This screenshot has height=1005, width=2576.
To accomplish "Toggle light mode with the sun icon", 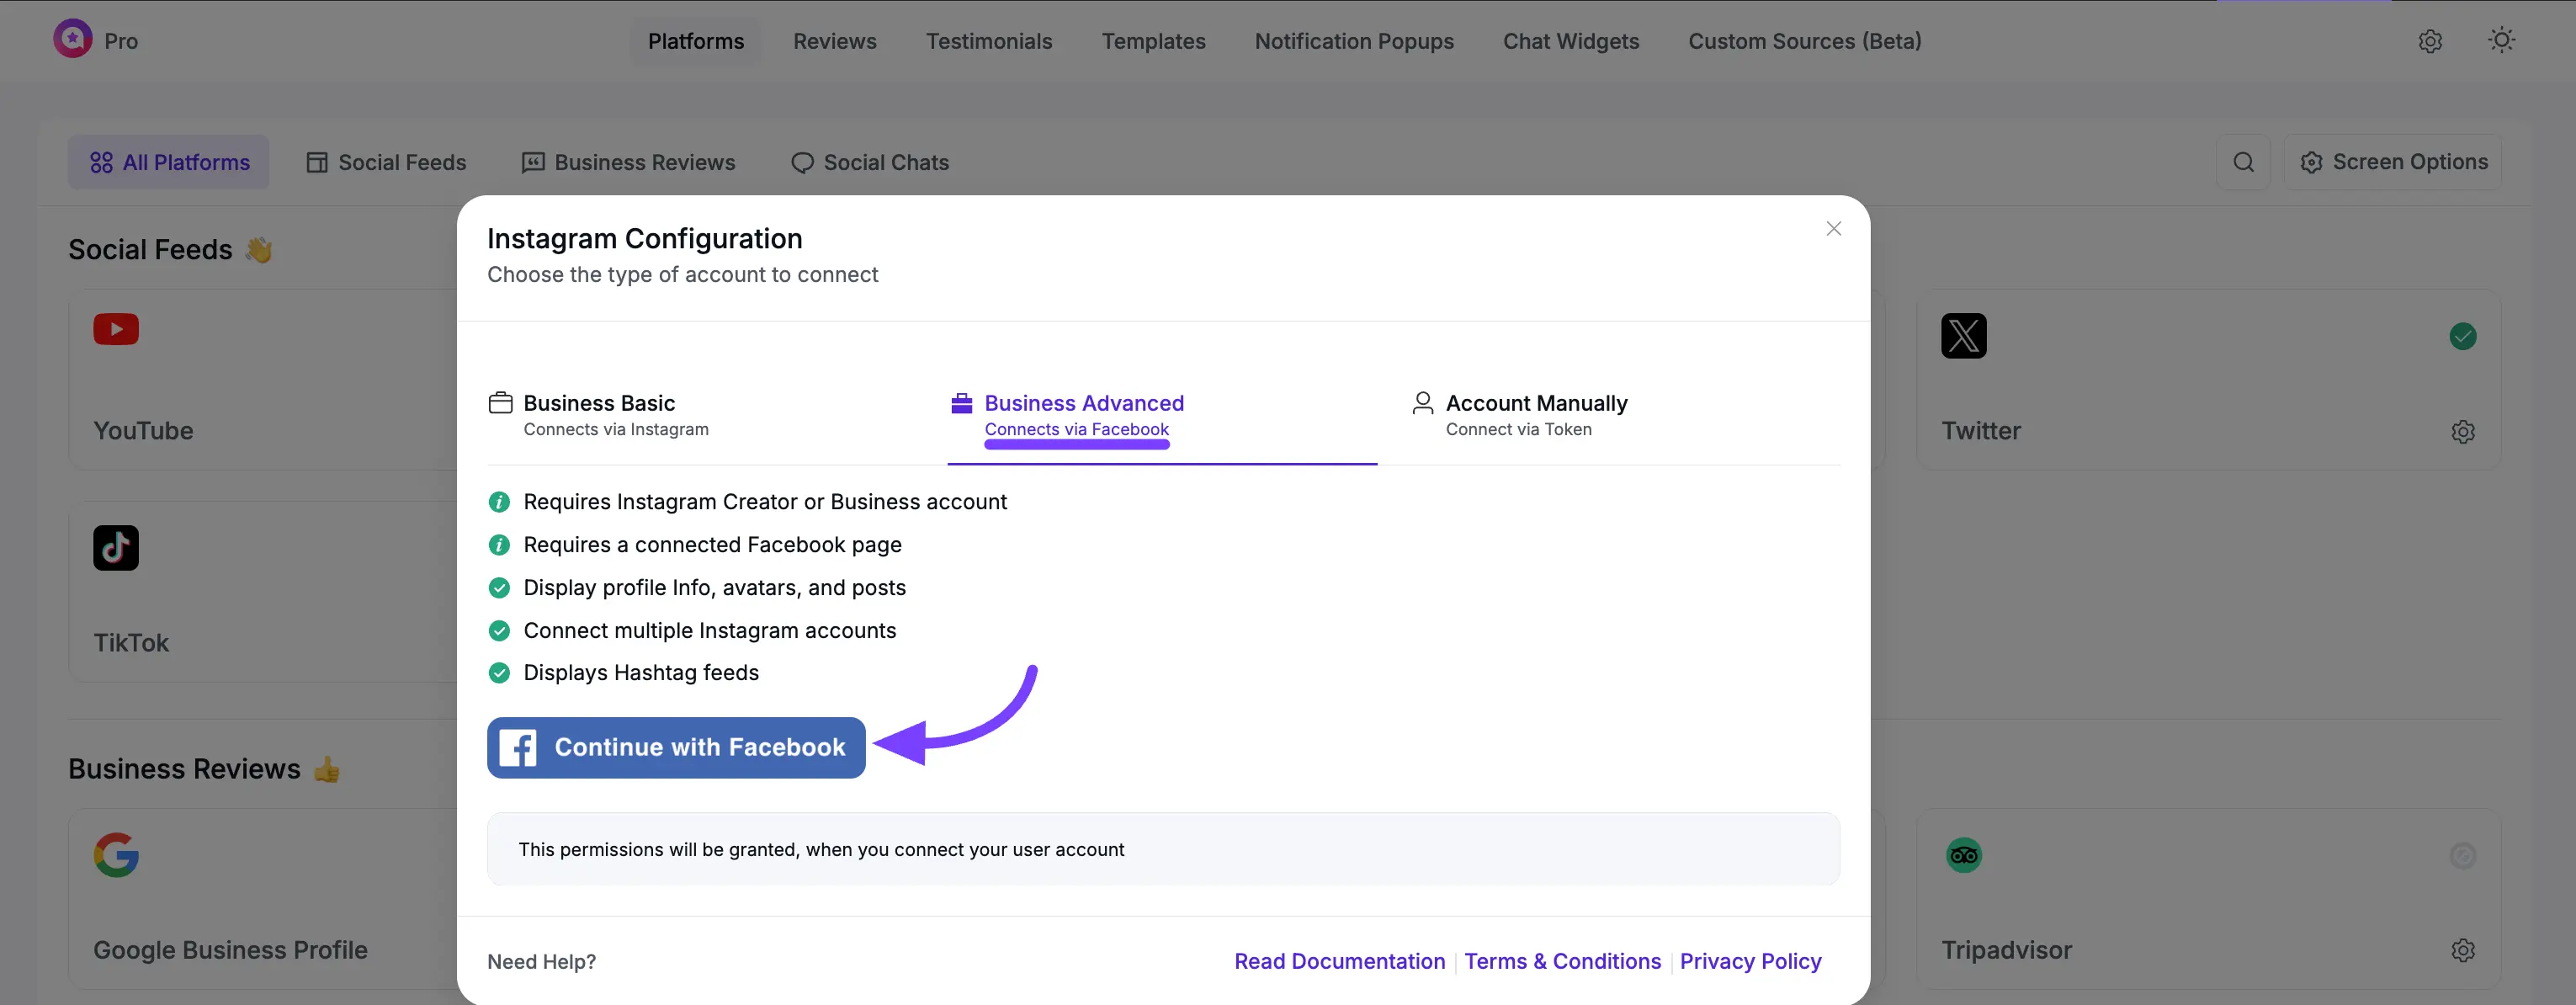I will (2502, 40).
